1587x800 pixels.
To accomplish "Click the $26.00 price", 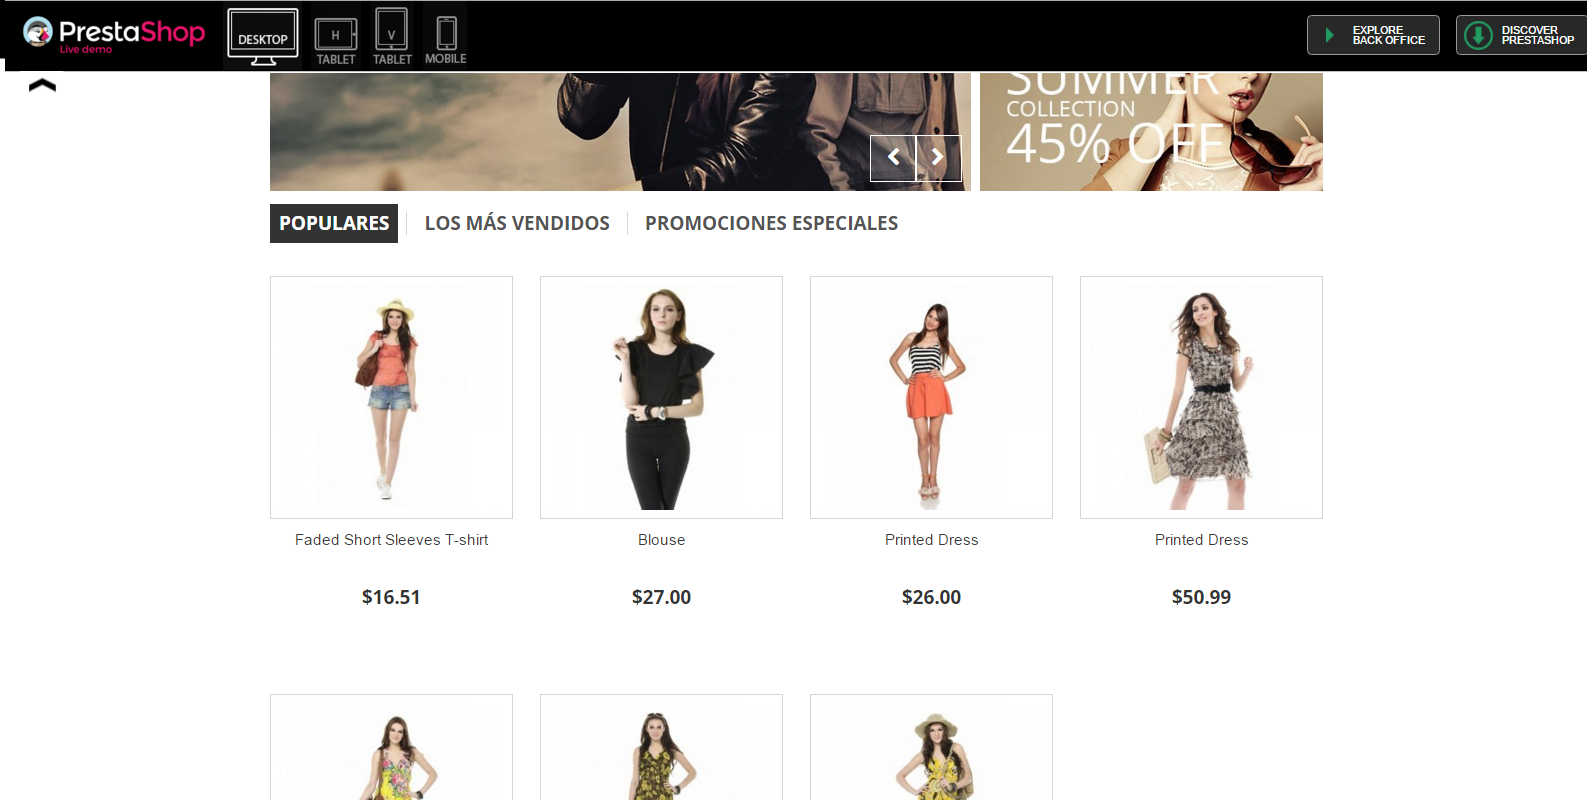I will tap(931, 597).
